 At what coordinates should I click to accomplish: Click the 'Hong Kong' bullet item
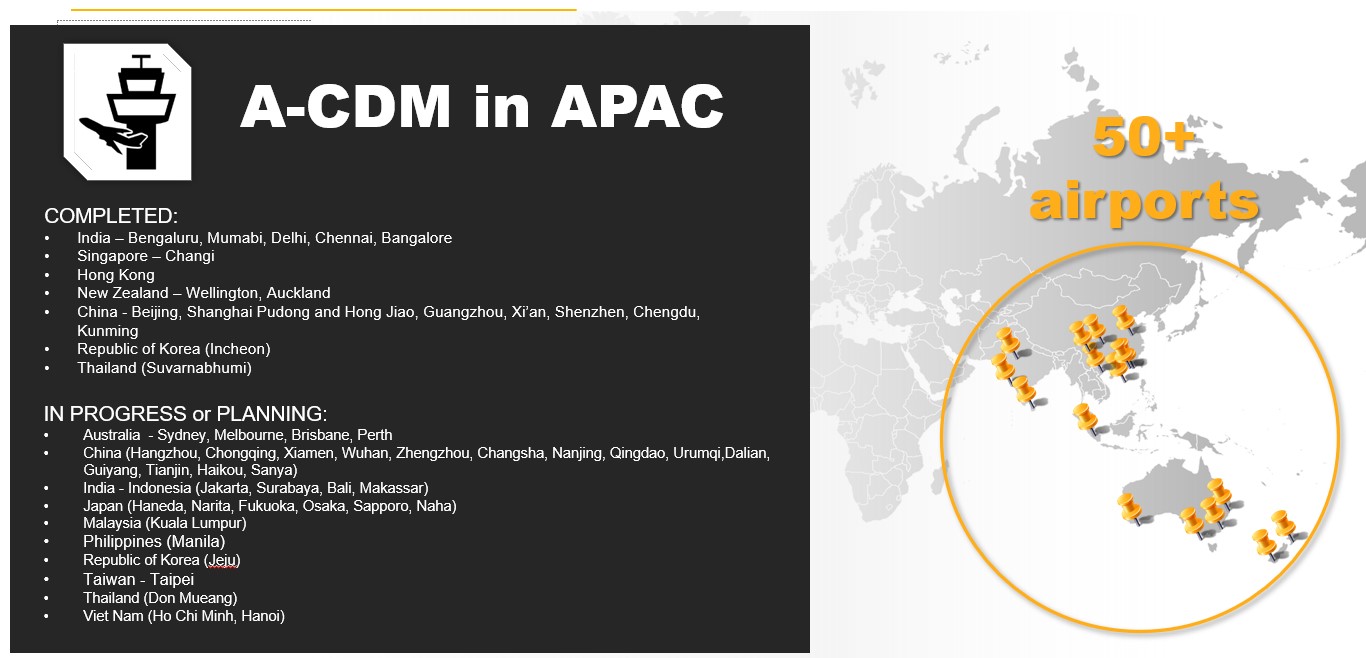116,275
